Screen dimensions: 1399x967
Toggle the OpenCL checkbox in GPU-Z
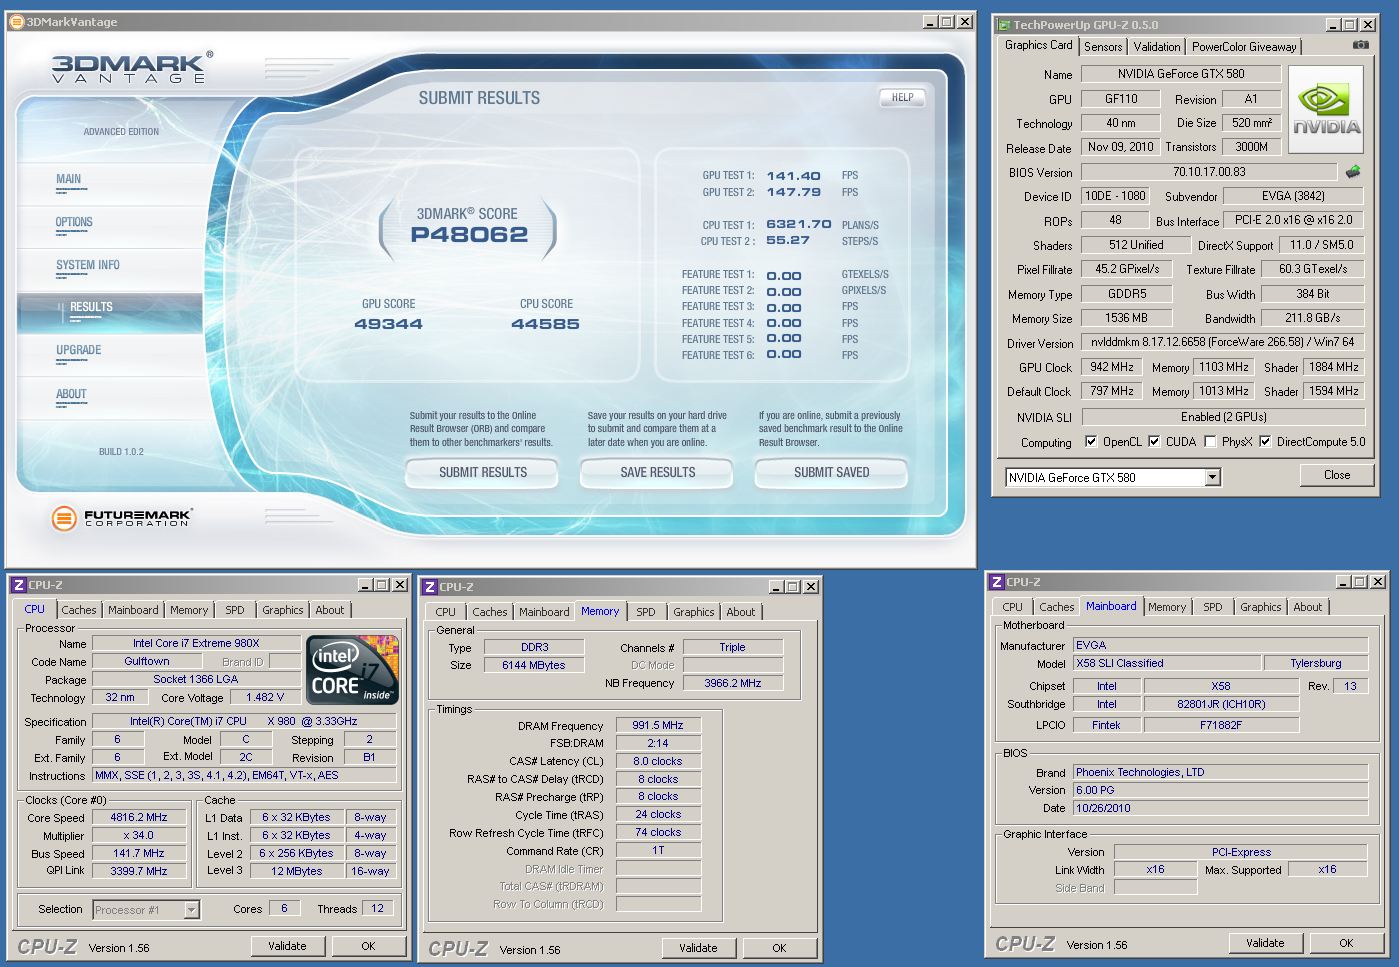[1091, 441]
